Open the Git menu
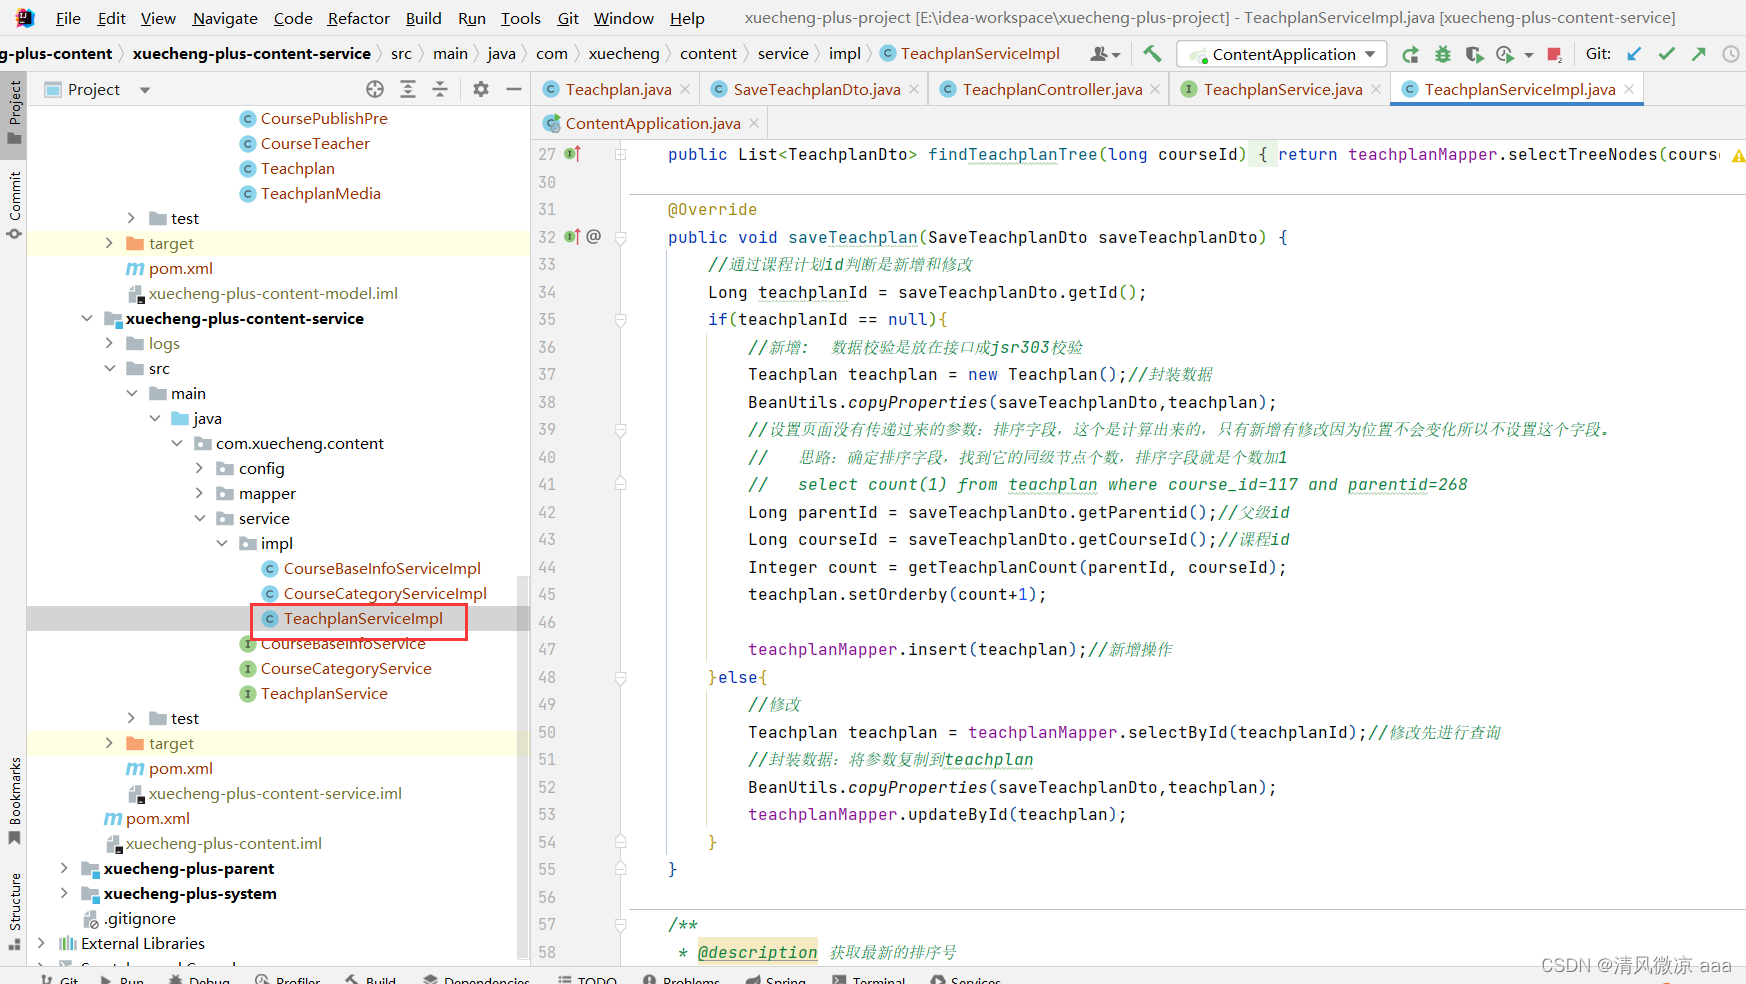 [x=568, y=18]
